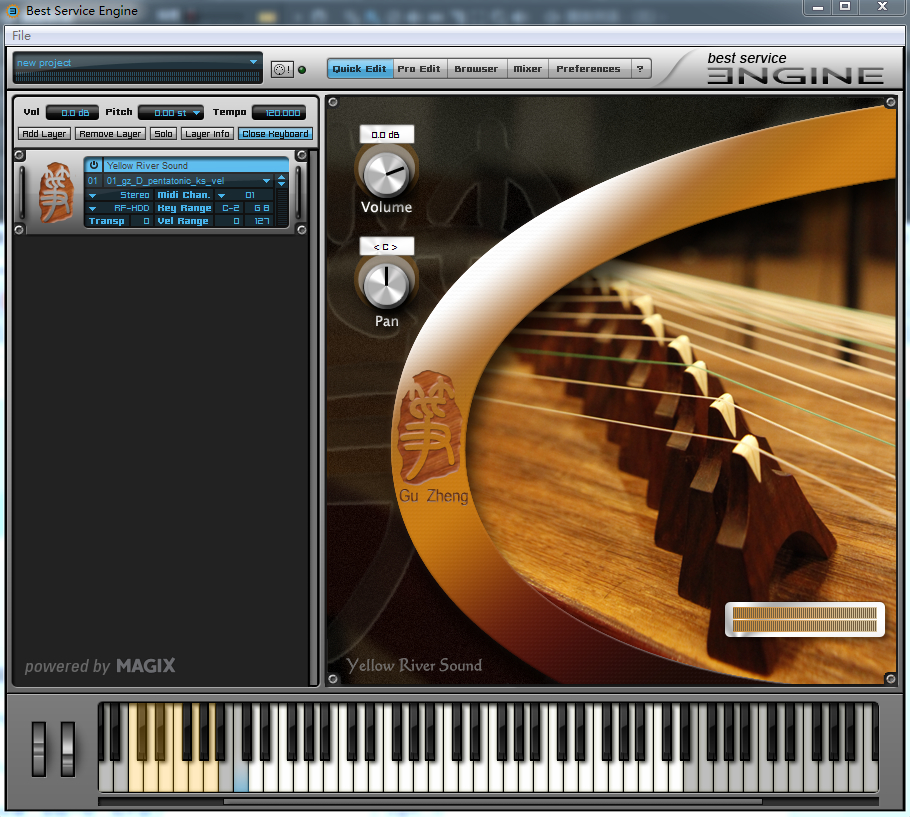The image size is (910, 817).
Task: Switch to Pro Edit tab
Action: coord(420,69)
